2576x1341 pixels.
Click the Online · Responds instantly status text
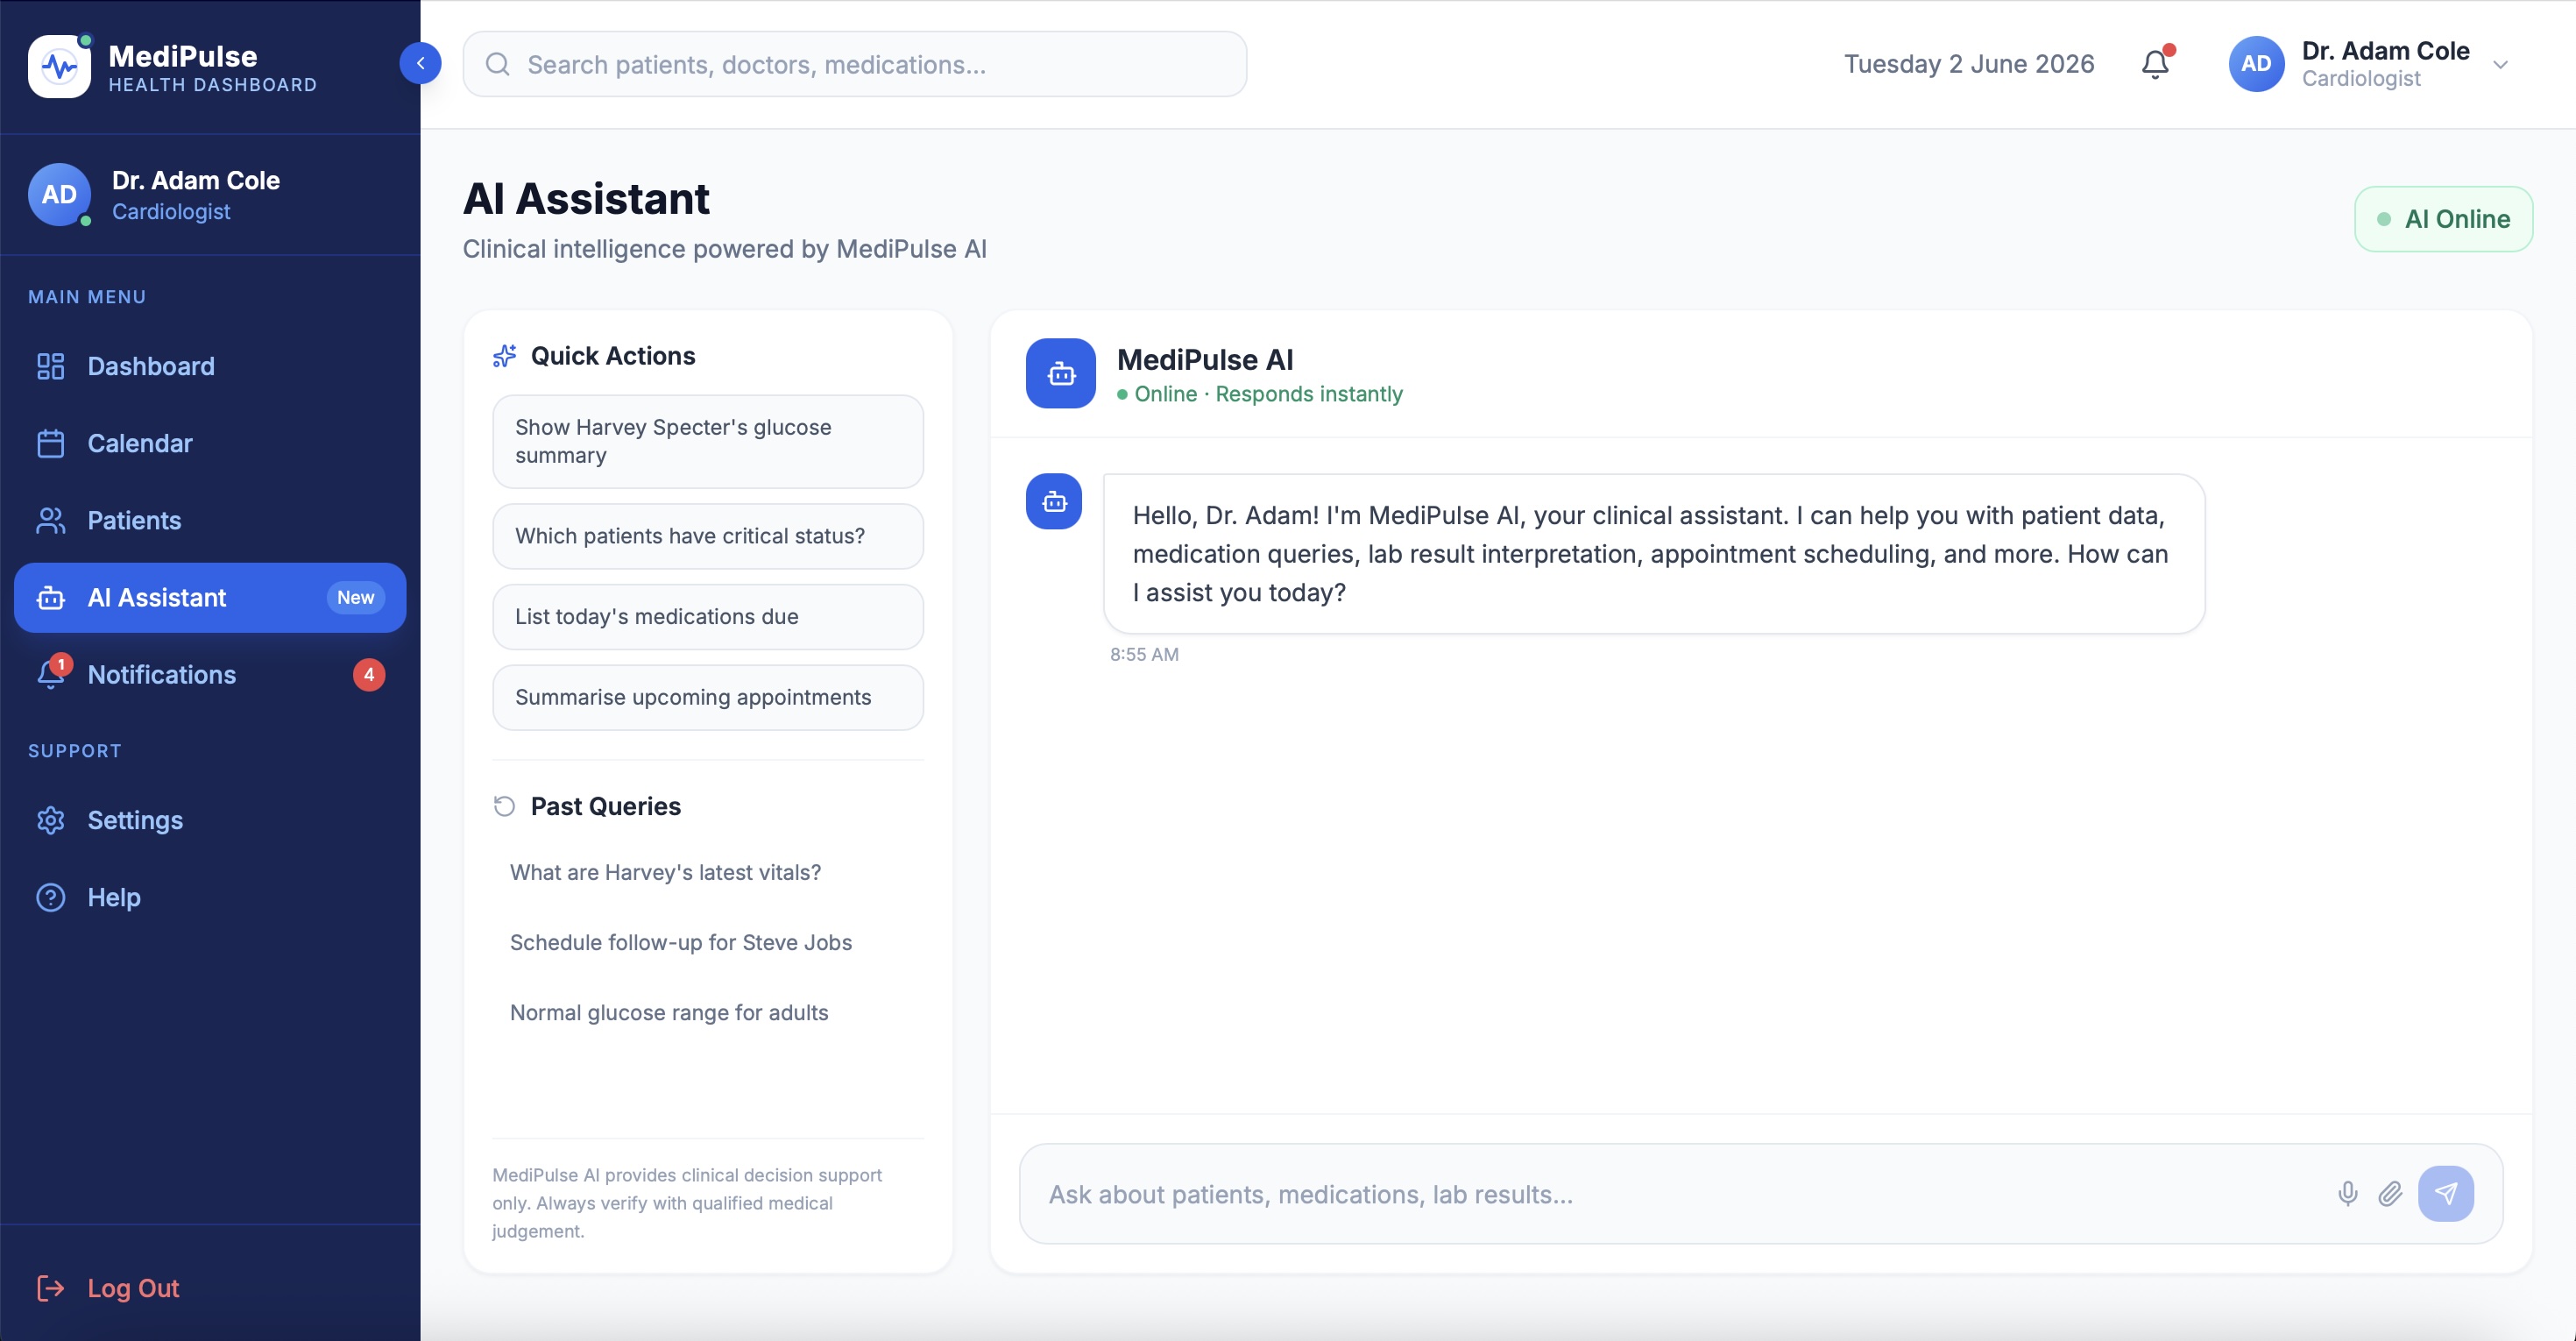(1268, 394)
